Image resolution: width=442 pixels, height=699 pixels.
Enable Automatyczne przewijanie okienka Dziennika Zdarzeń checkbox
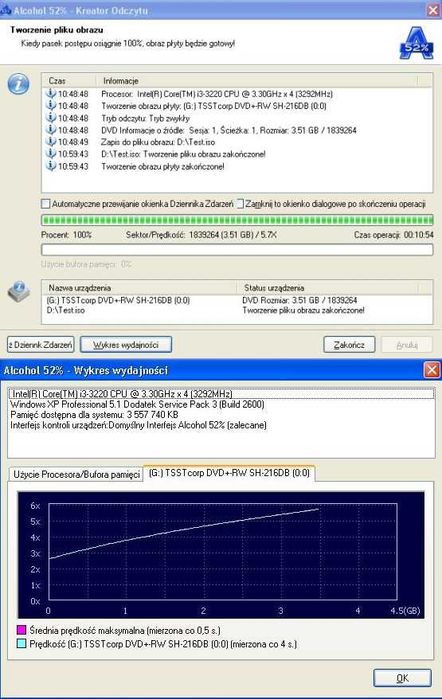(x=45, y=204)
